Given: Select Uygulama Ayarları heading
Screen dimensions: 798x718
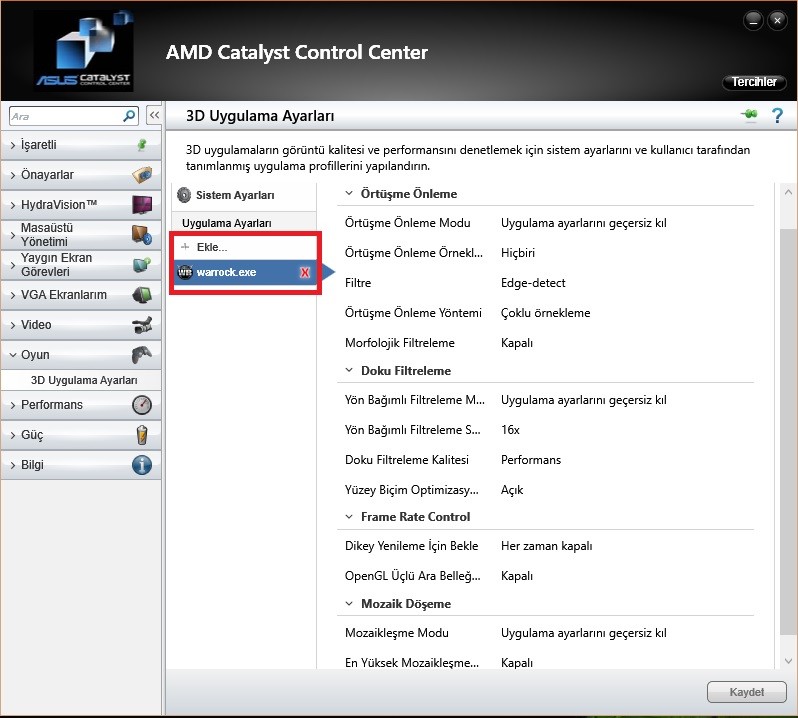Looking at the screenshot, I should (x=226, y=223).
